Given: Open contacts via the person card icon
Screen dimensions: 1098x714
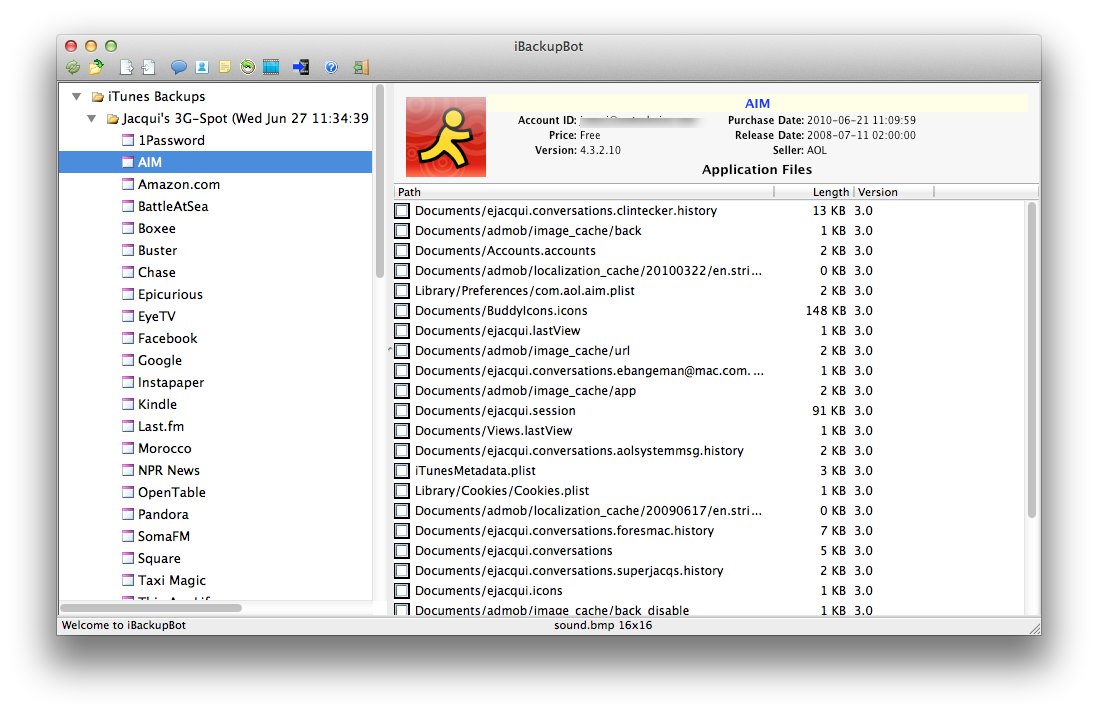Looking at the screenshot, I should [x=202, y=67].
